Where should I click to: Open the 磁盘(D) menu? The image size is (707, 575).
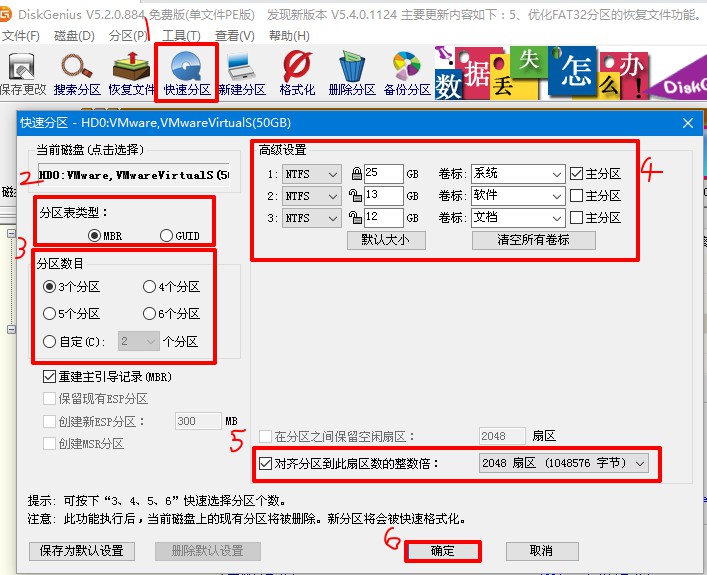pos(74,36)
